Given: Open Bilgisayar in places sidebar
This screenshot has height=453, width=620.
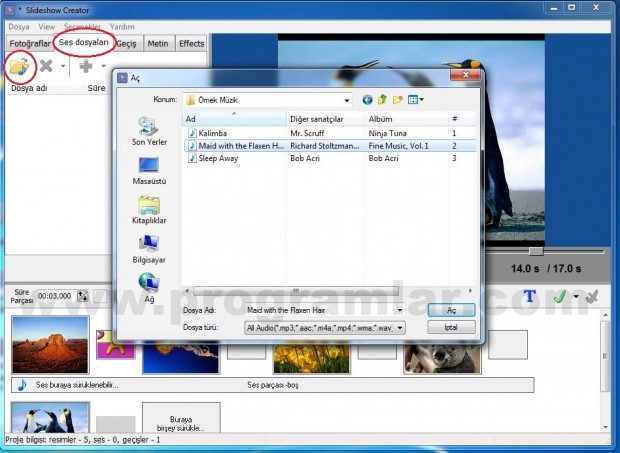Looking at the screenshot, I should click(x=149, y=249).
